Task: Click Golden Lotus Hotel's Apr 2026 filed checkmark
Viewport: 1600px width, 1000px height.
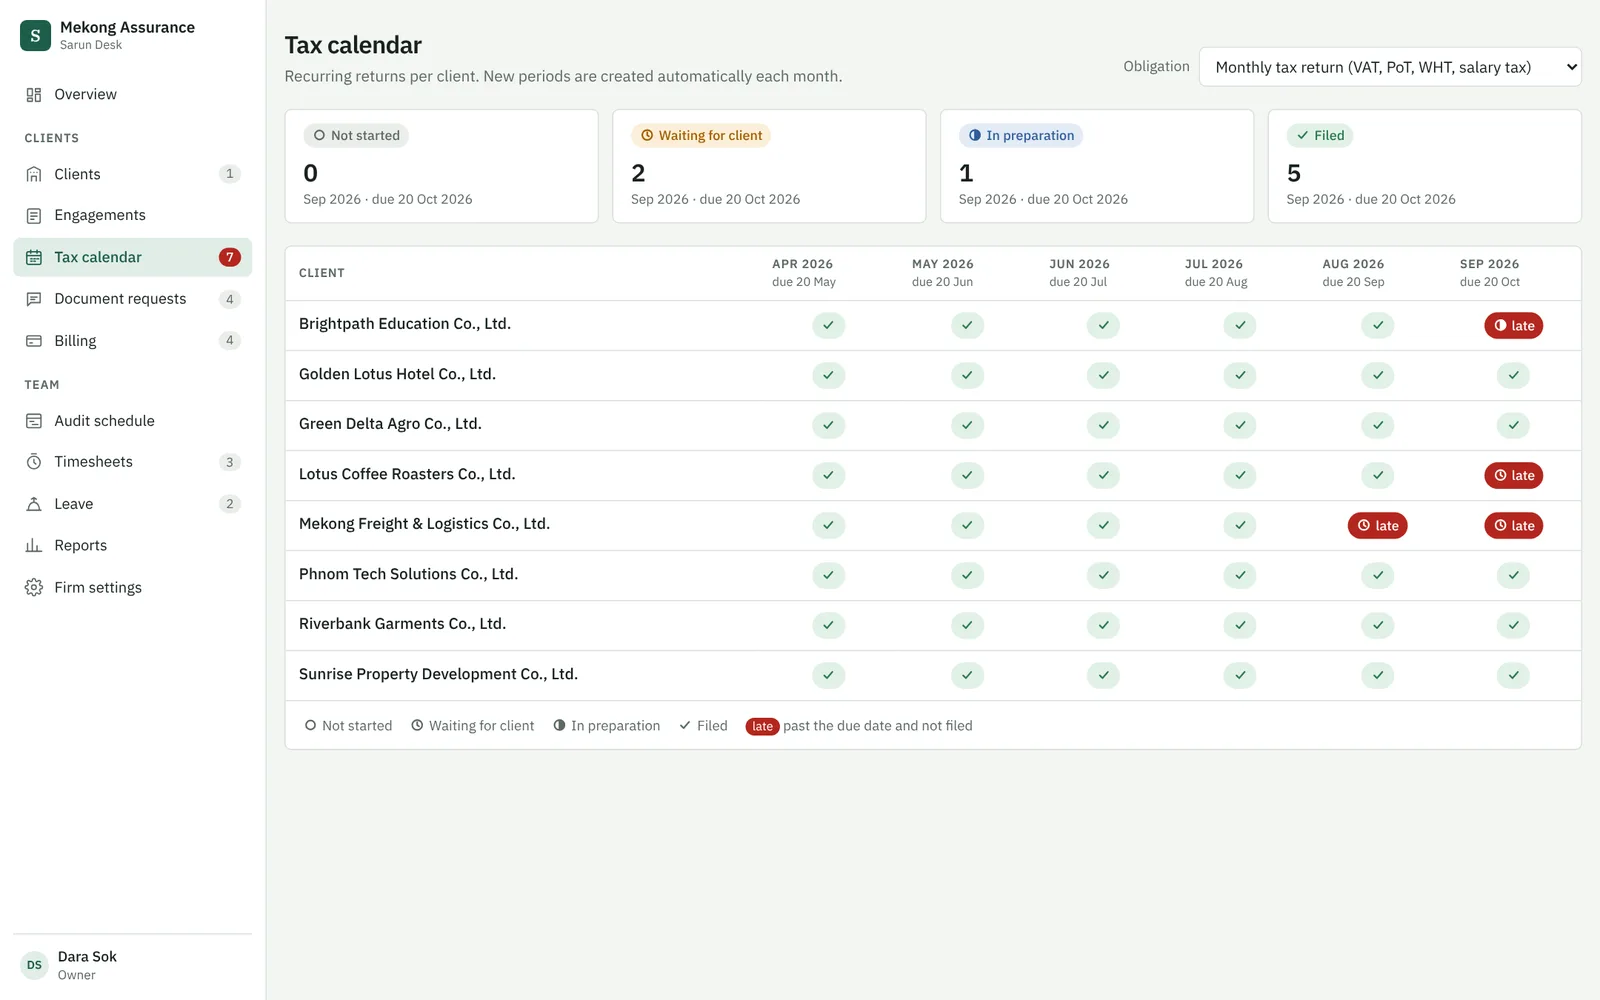Action: tap(828, 376)
